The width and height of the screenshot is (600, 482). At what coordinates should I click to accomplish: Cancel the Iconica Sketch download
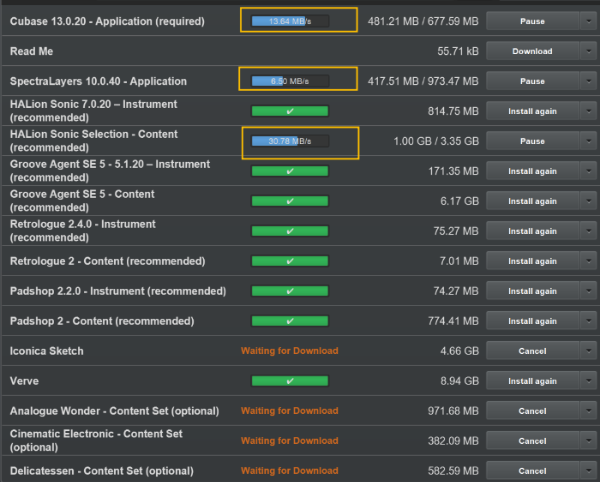click(532, 351)
